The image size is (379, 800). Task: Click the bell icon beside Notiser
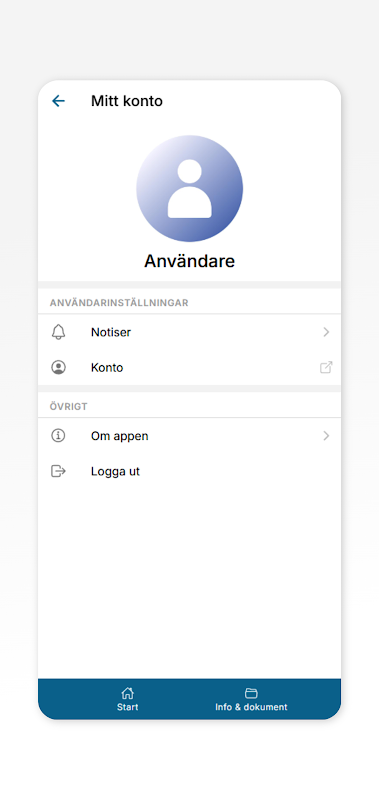click(x=59, y=332)
